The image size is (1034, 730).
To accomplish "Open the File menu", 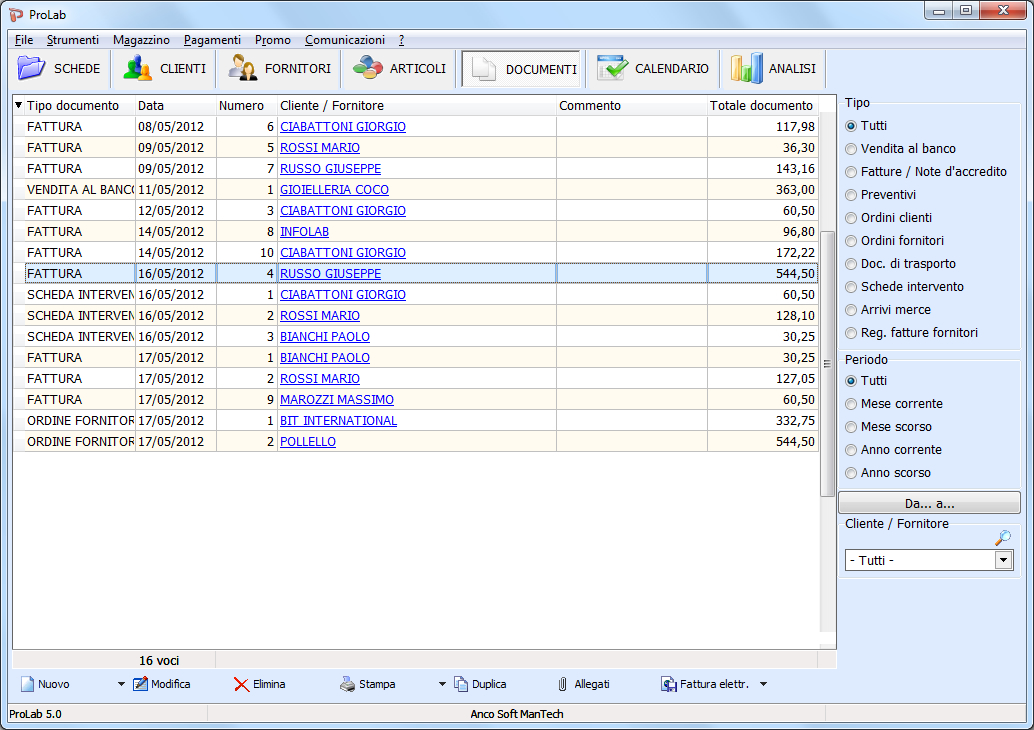I will pos(24,40).
